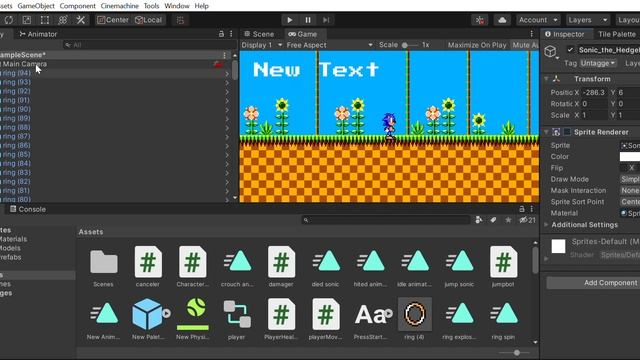Select the combined Transform tool
Image resolution: width=640 pixels, height=360 pixels.
pyautogui.click(x=62, y=20)
